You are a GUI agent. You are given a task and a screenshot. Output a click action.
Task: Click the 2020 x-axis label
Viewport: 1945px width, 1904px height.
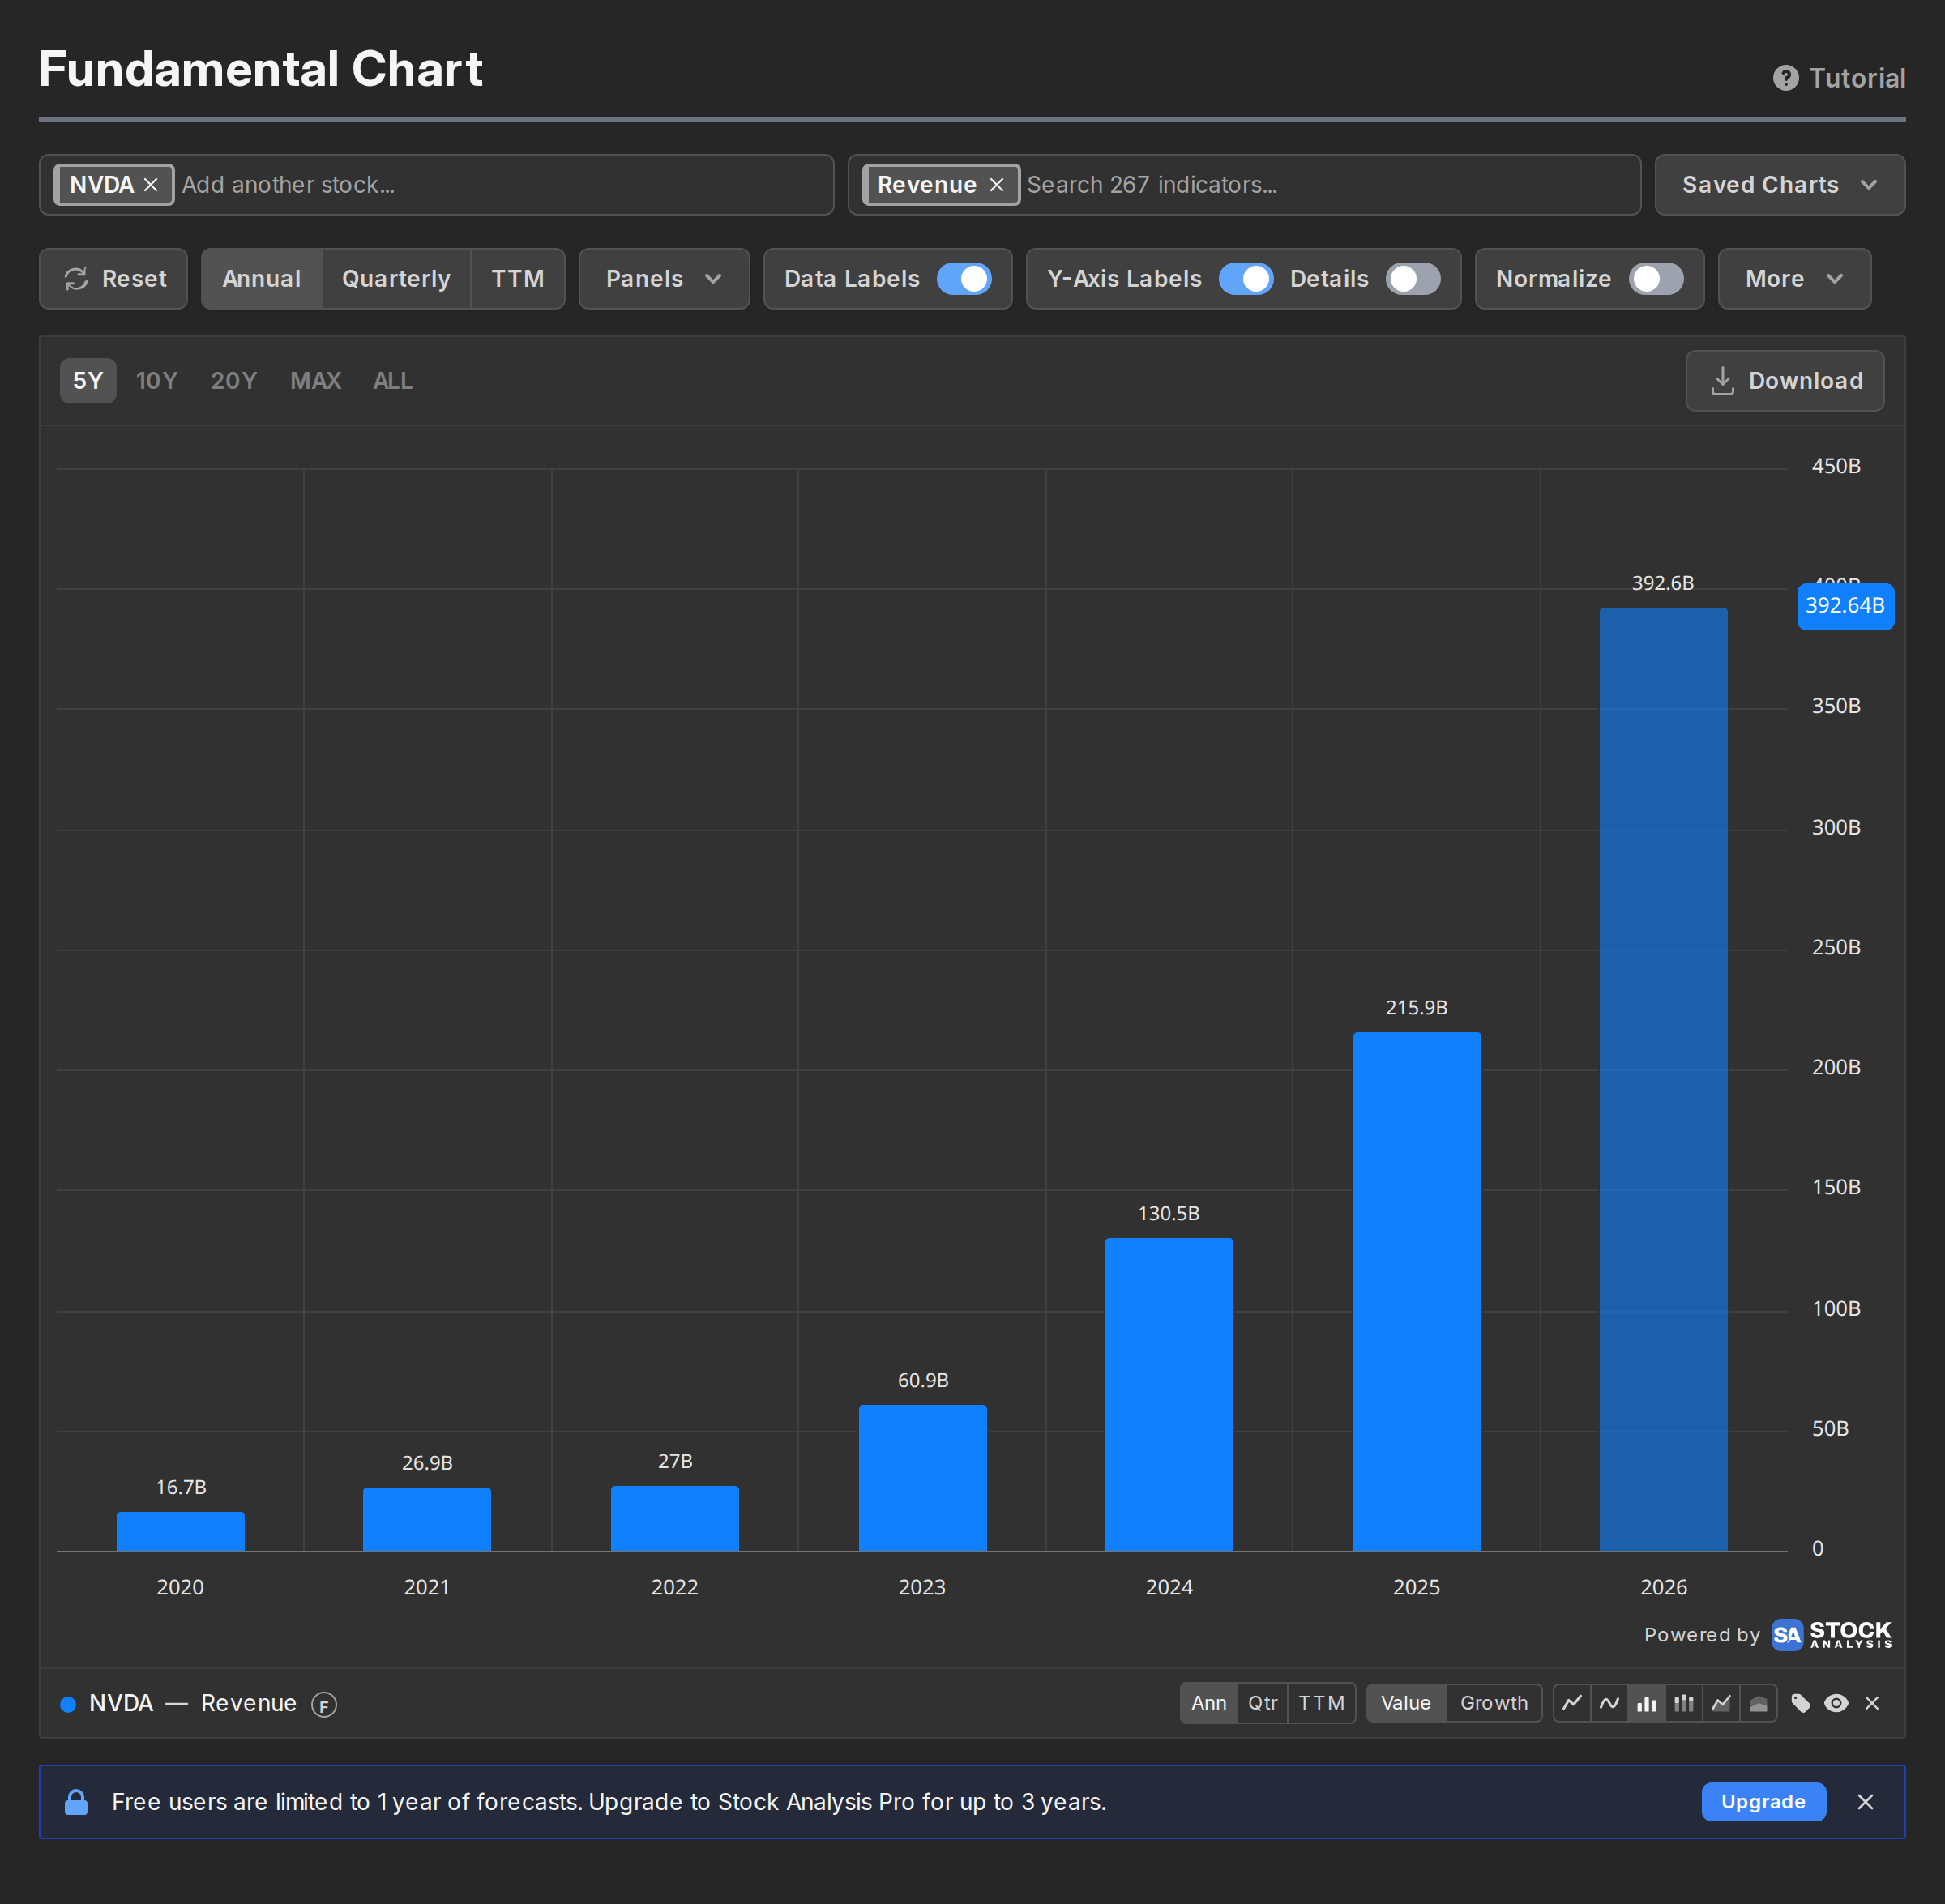[x=180, y=1588]
